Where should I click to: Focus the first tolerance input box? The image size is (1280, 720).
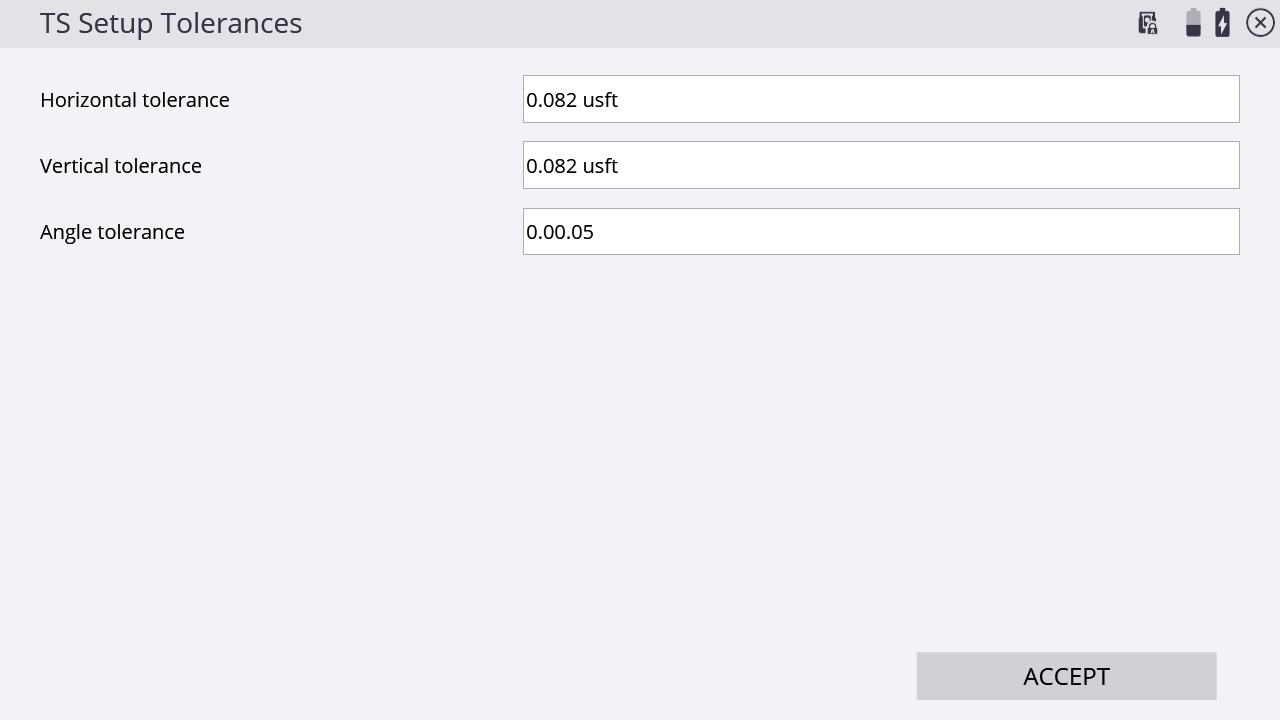[881, 99]
